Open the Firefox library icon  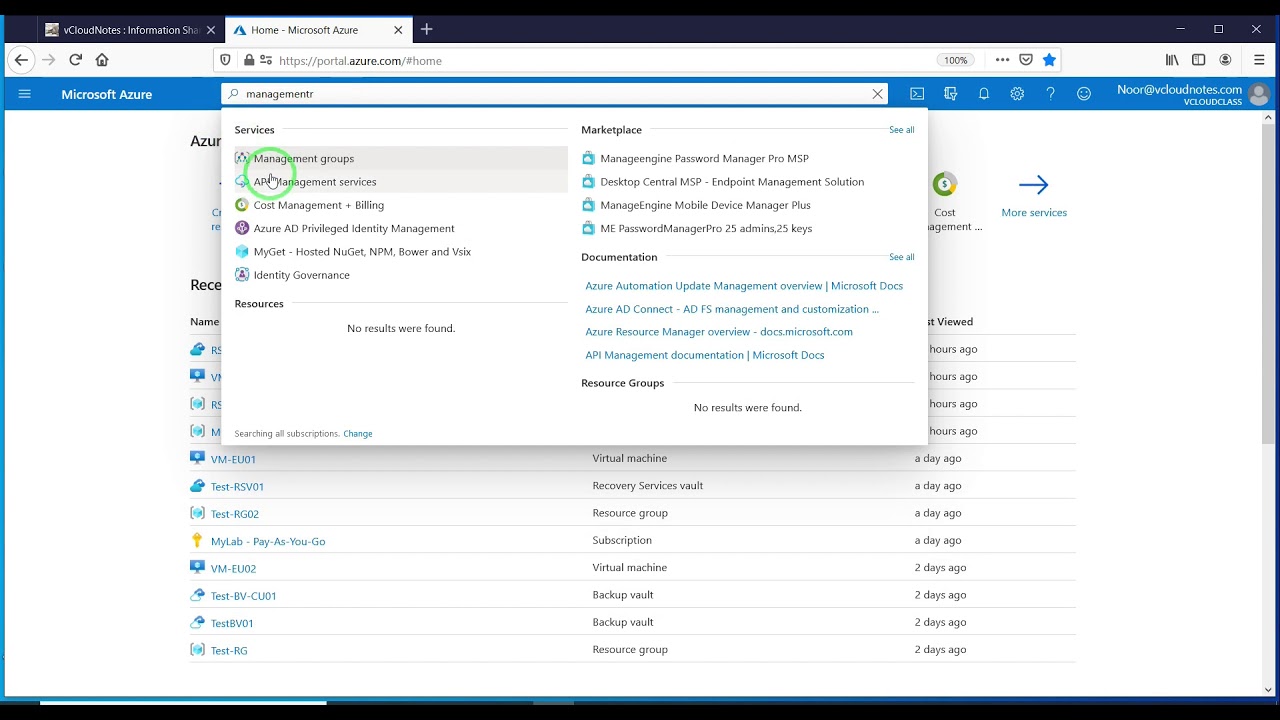pos(1172,60)
